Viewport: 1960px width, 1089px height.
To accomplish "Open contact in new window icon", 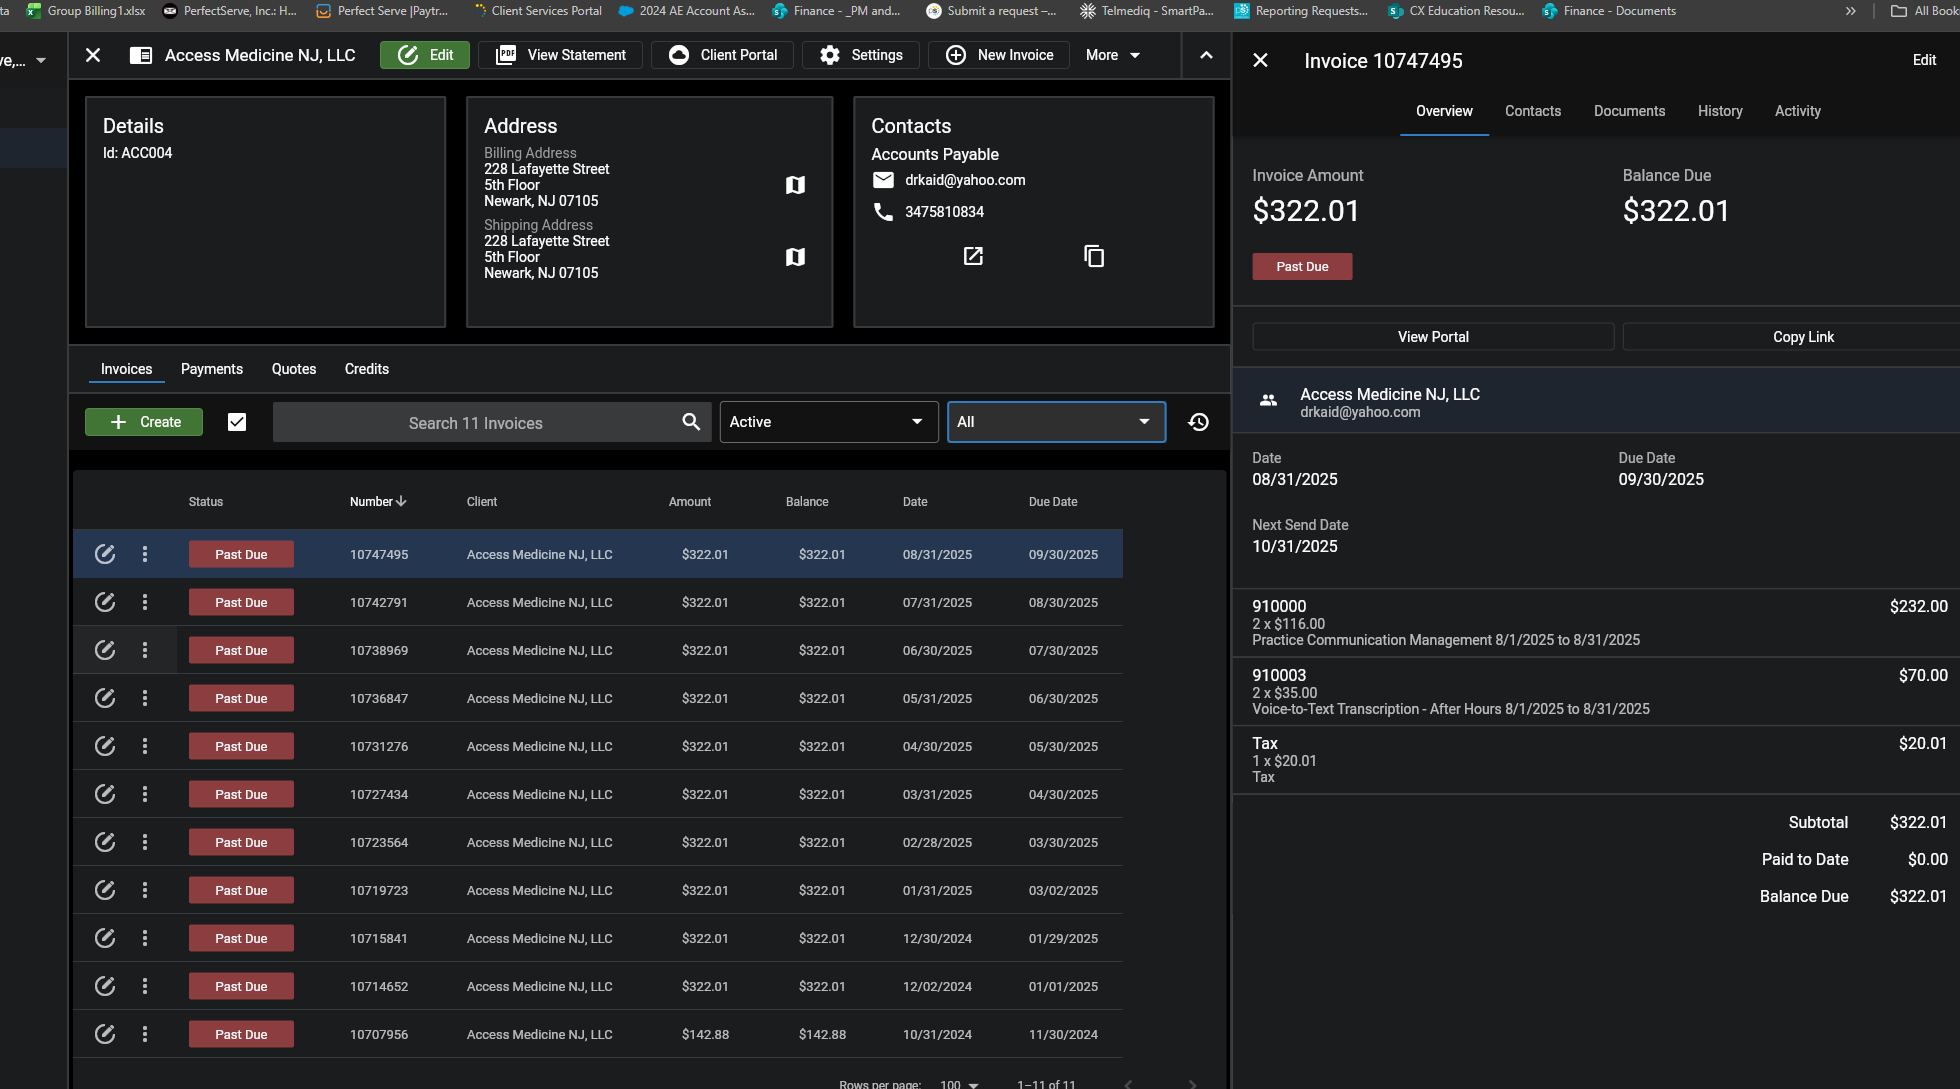I will [x=973, y=256].
